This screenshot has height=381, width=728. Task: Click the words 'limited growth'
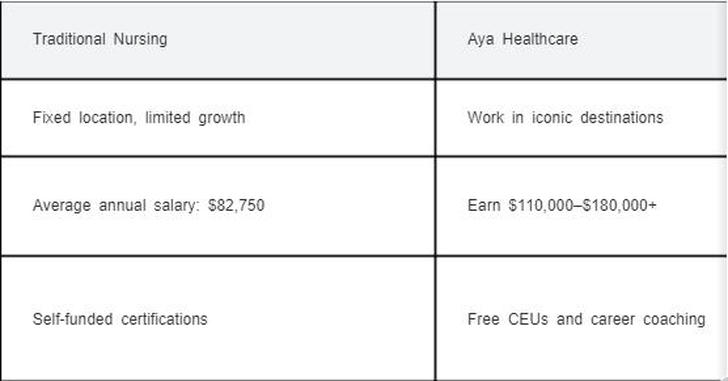tap(195, 118)
